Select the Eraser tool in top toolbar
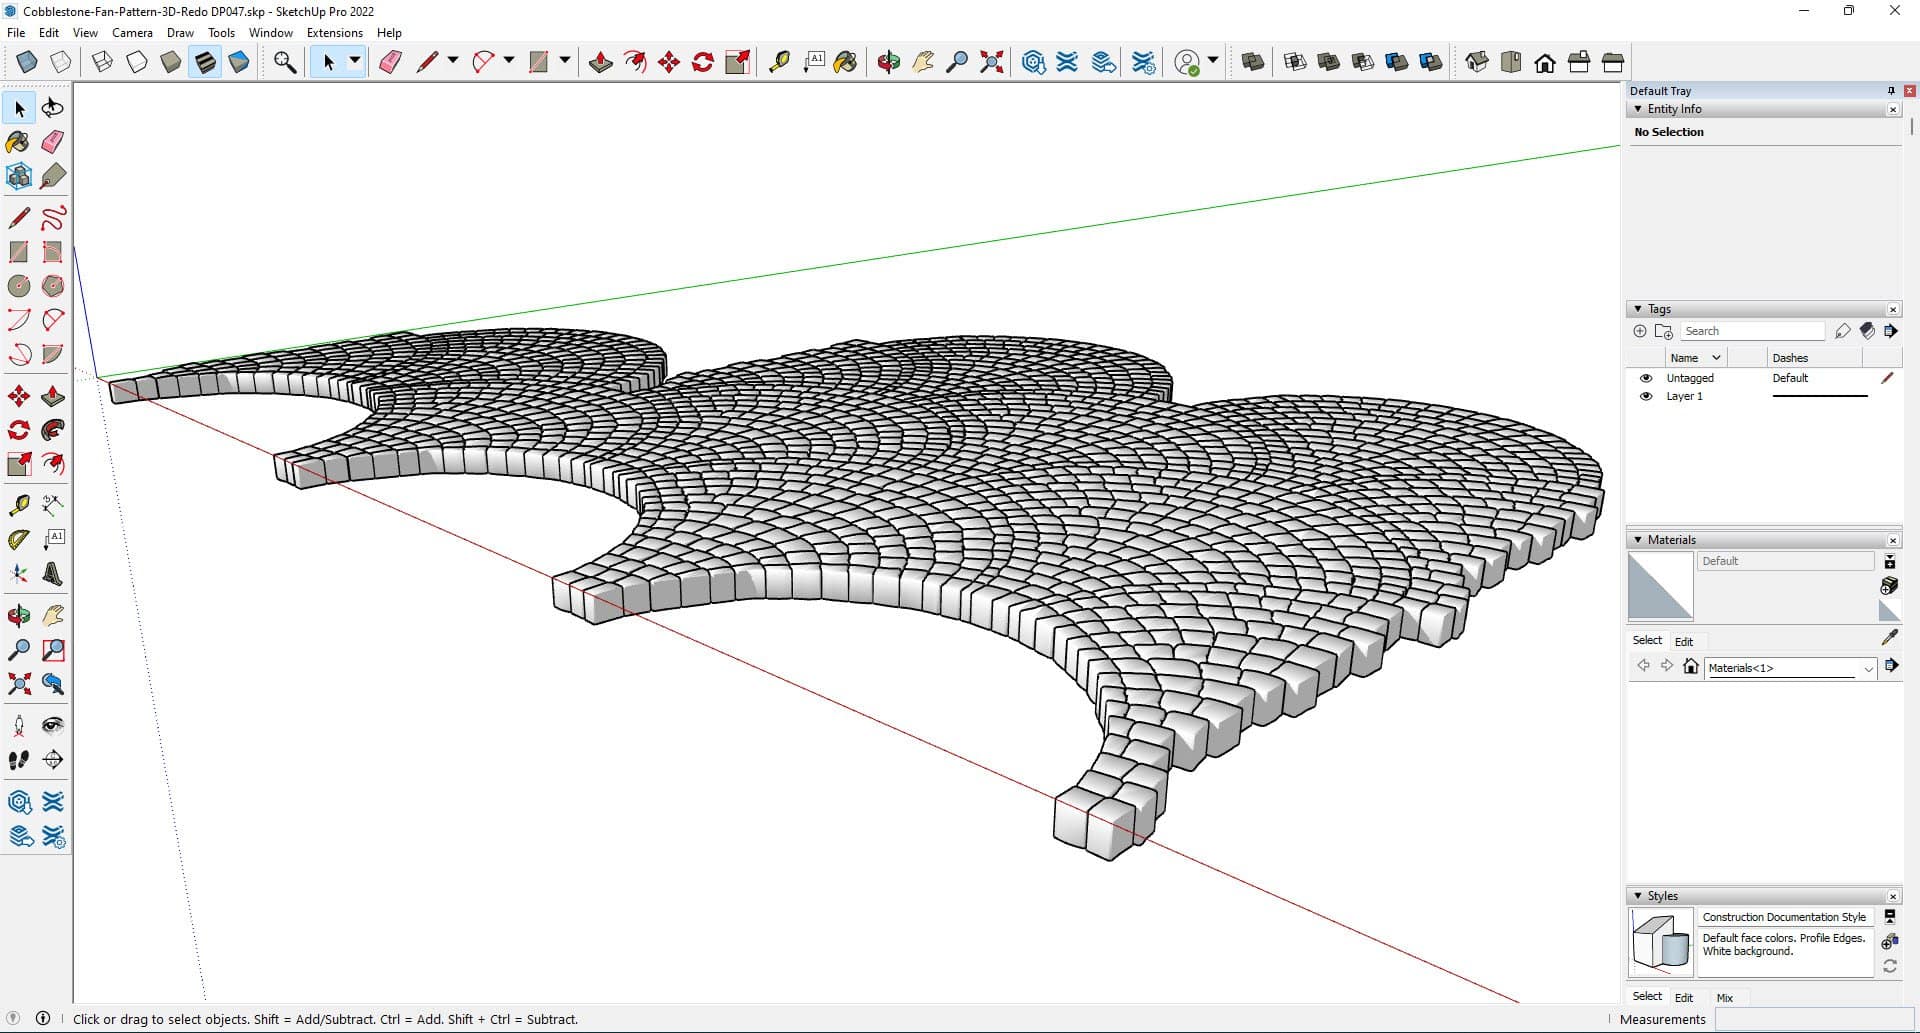This screenshot has width=1920, height=1033. tap(390, 62)
